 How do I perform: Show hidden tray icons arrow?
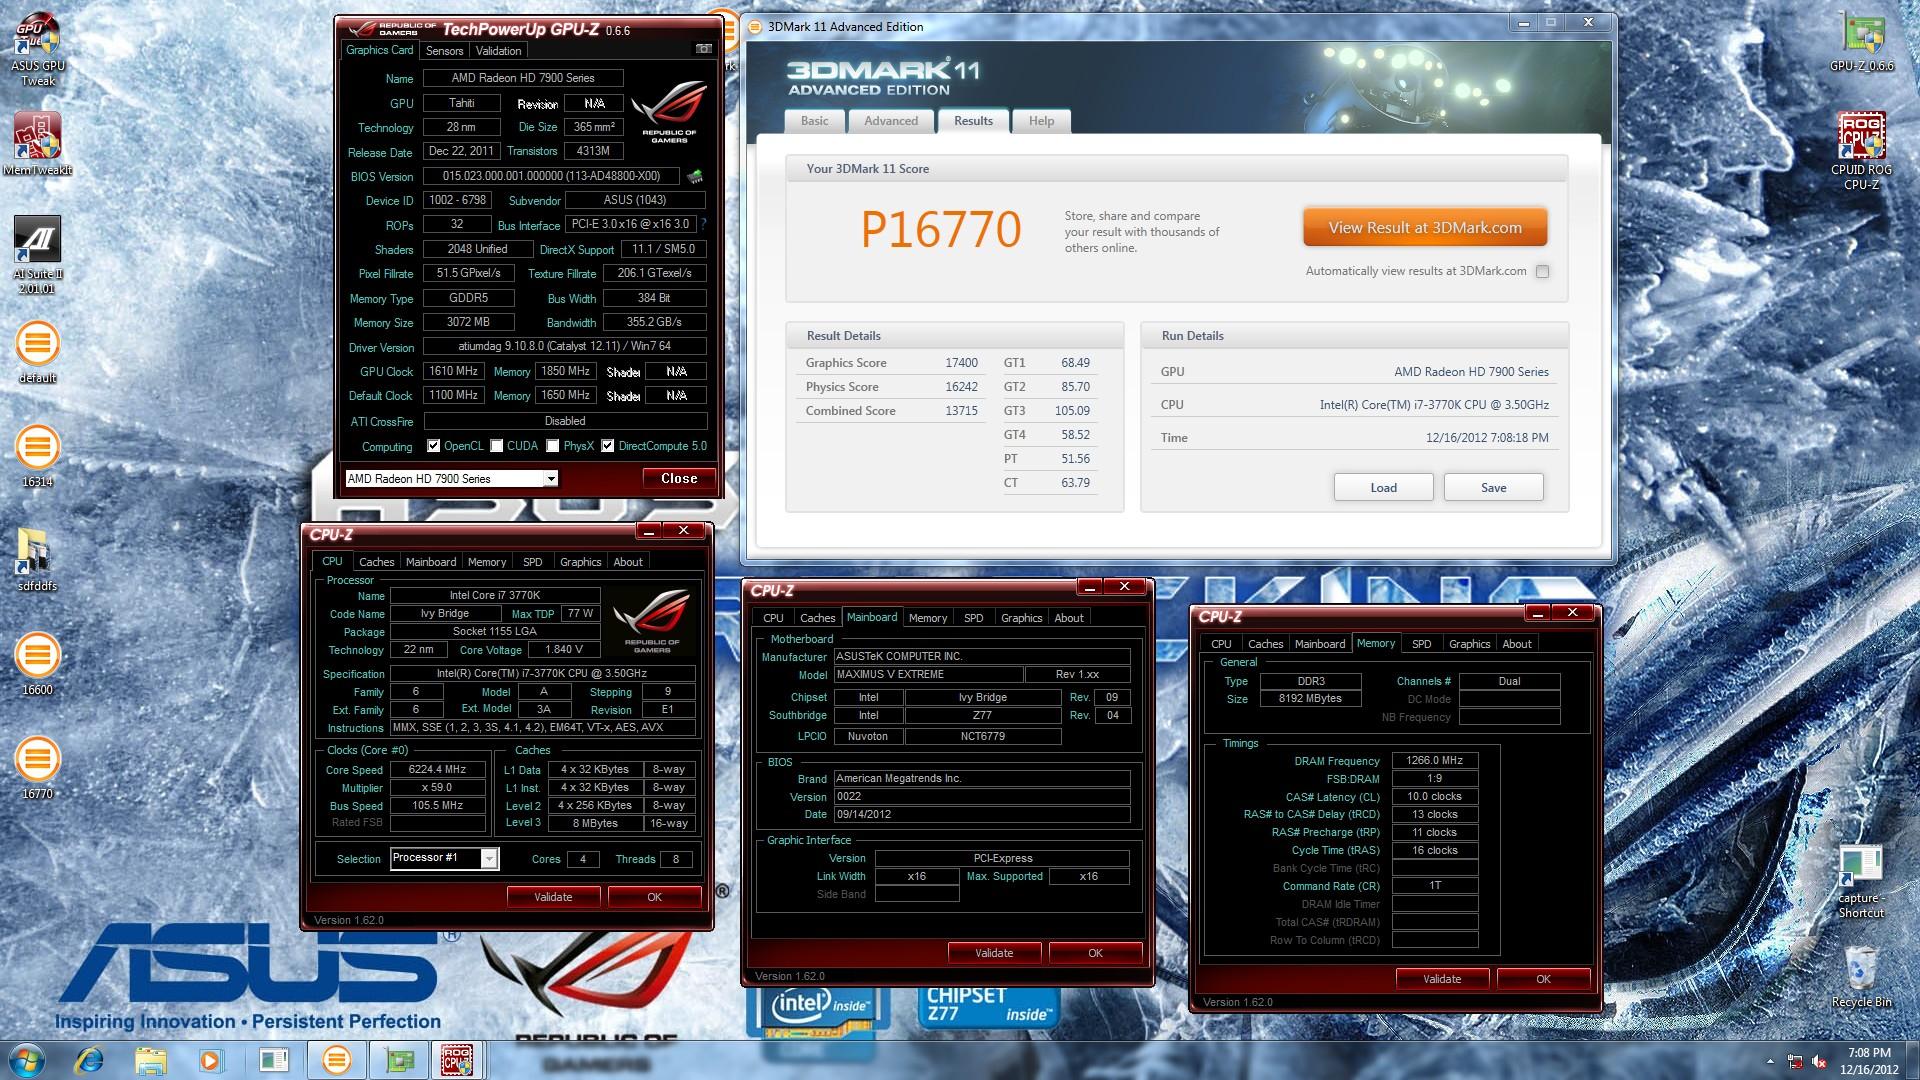pos(1770,1060)
